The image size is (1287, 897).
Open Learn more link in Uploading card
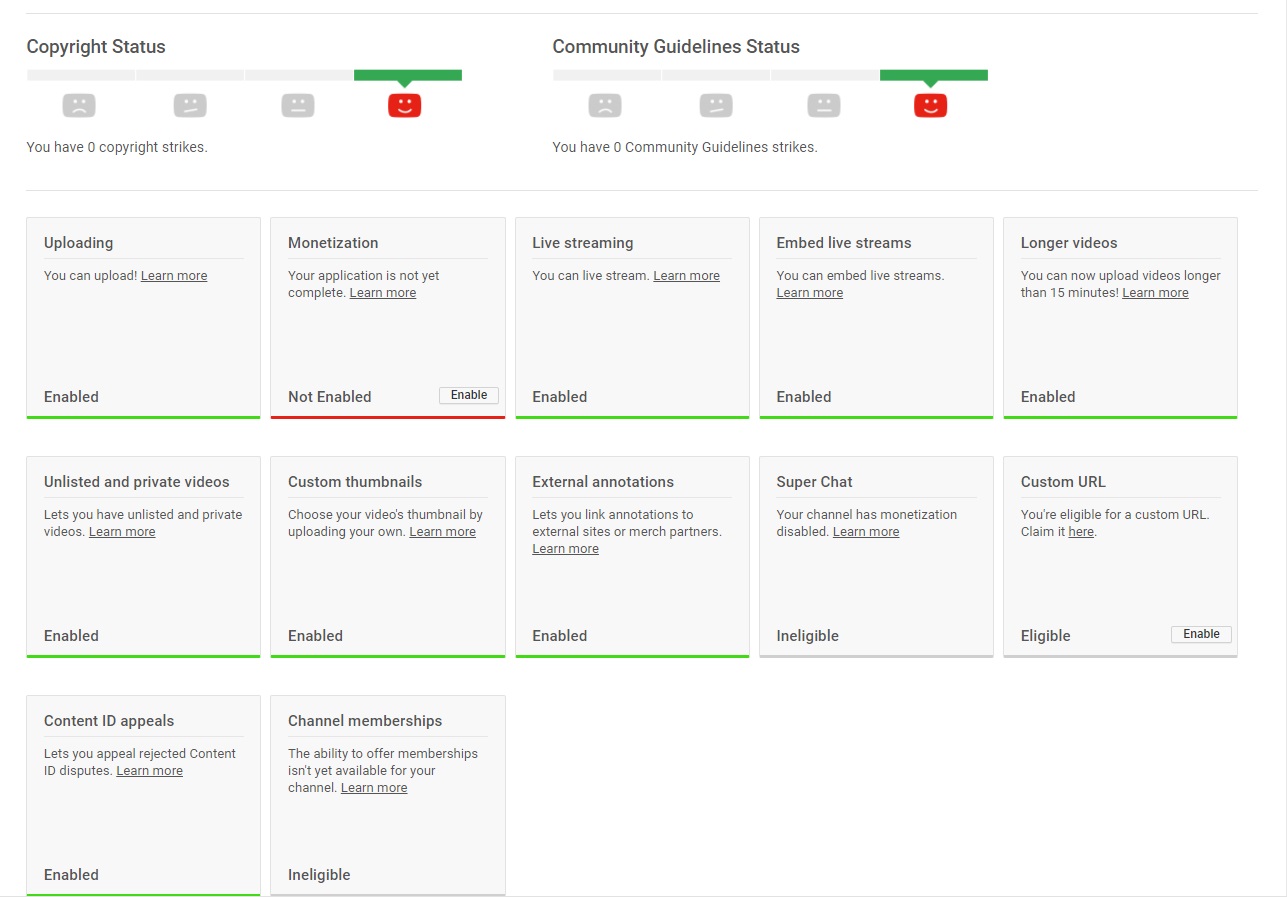(x=174, y=276)
